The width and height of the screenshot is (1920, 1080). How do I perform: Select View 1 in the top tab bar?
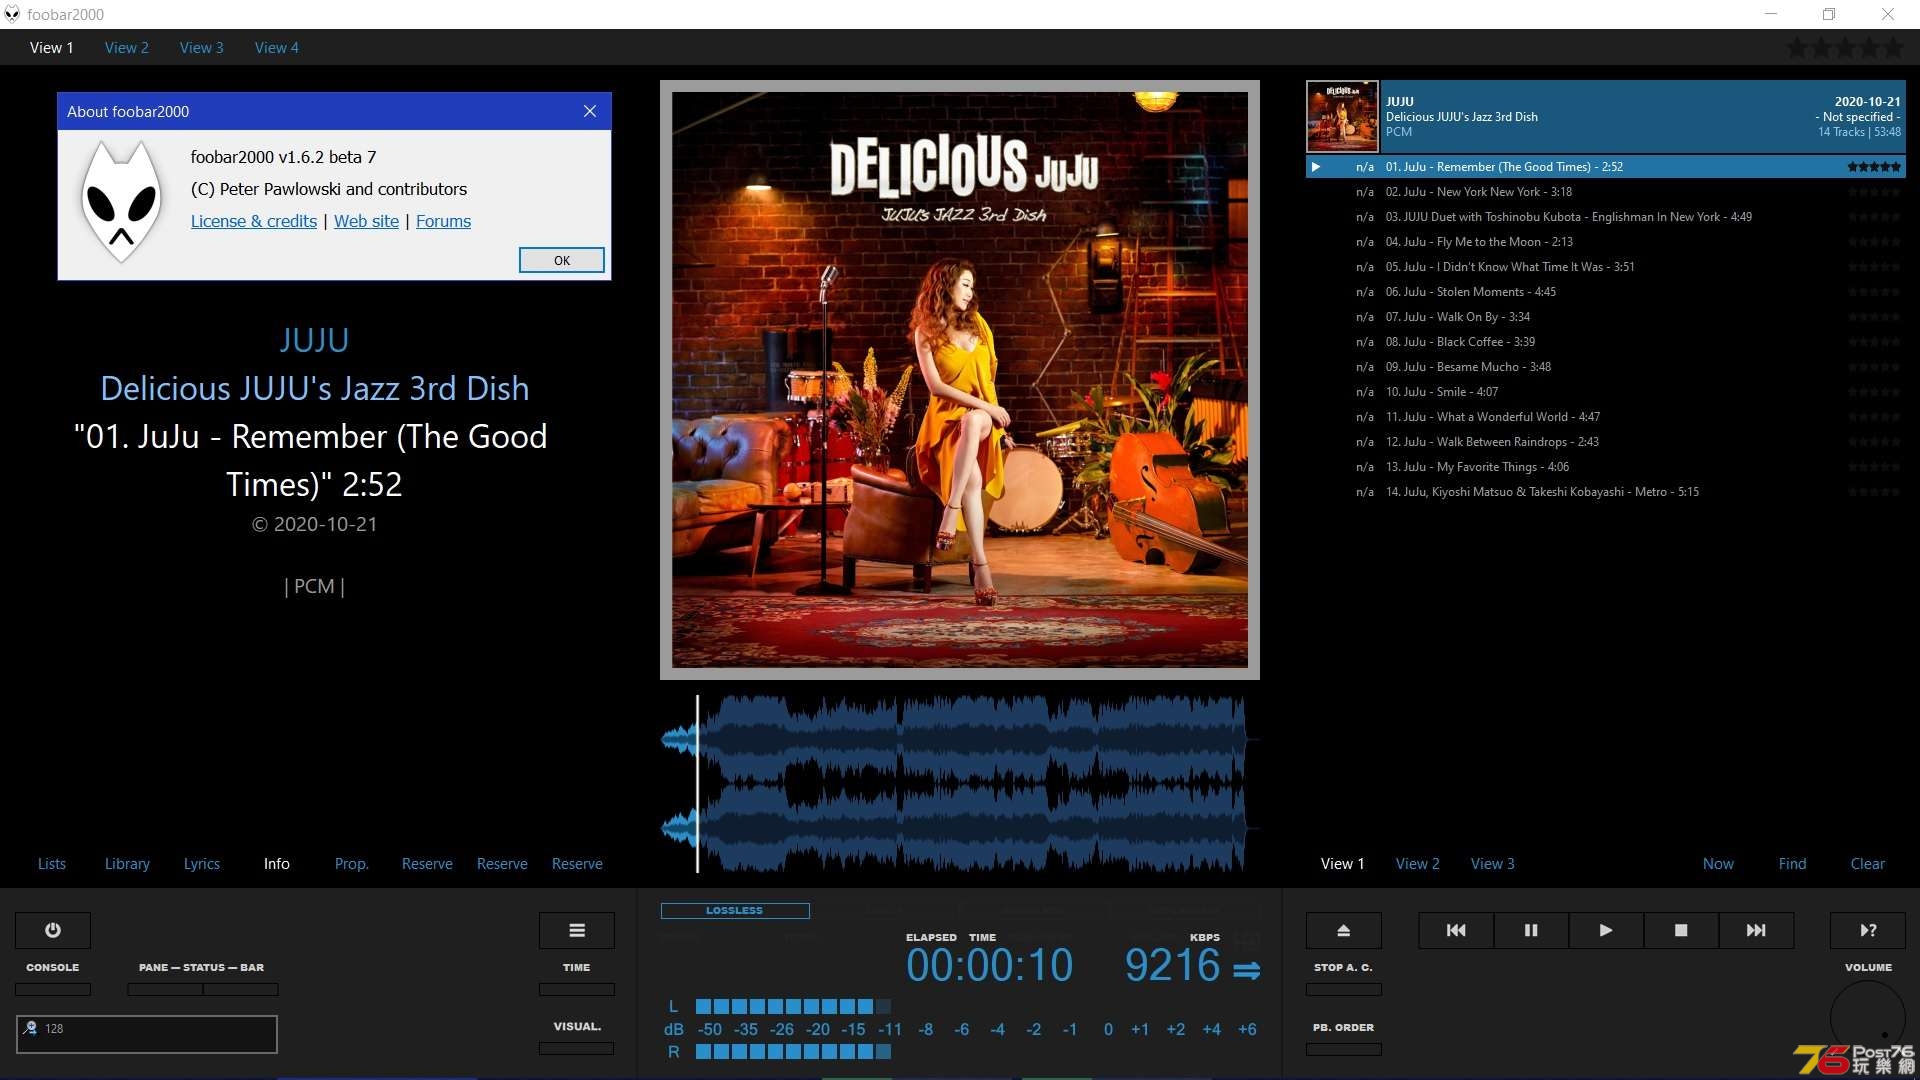pos(52,47)
